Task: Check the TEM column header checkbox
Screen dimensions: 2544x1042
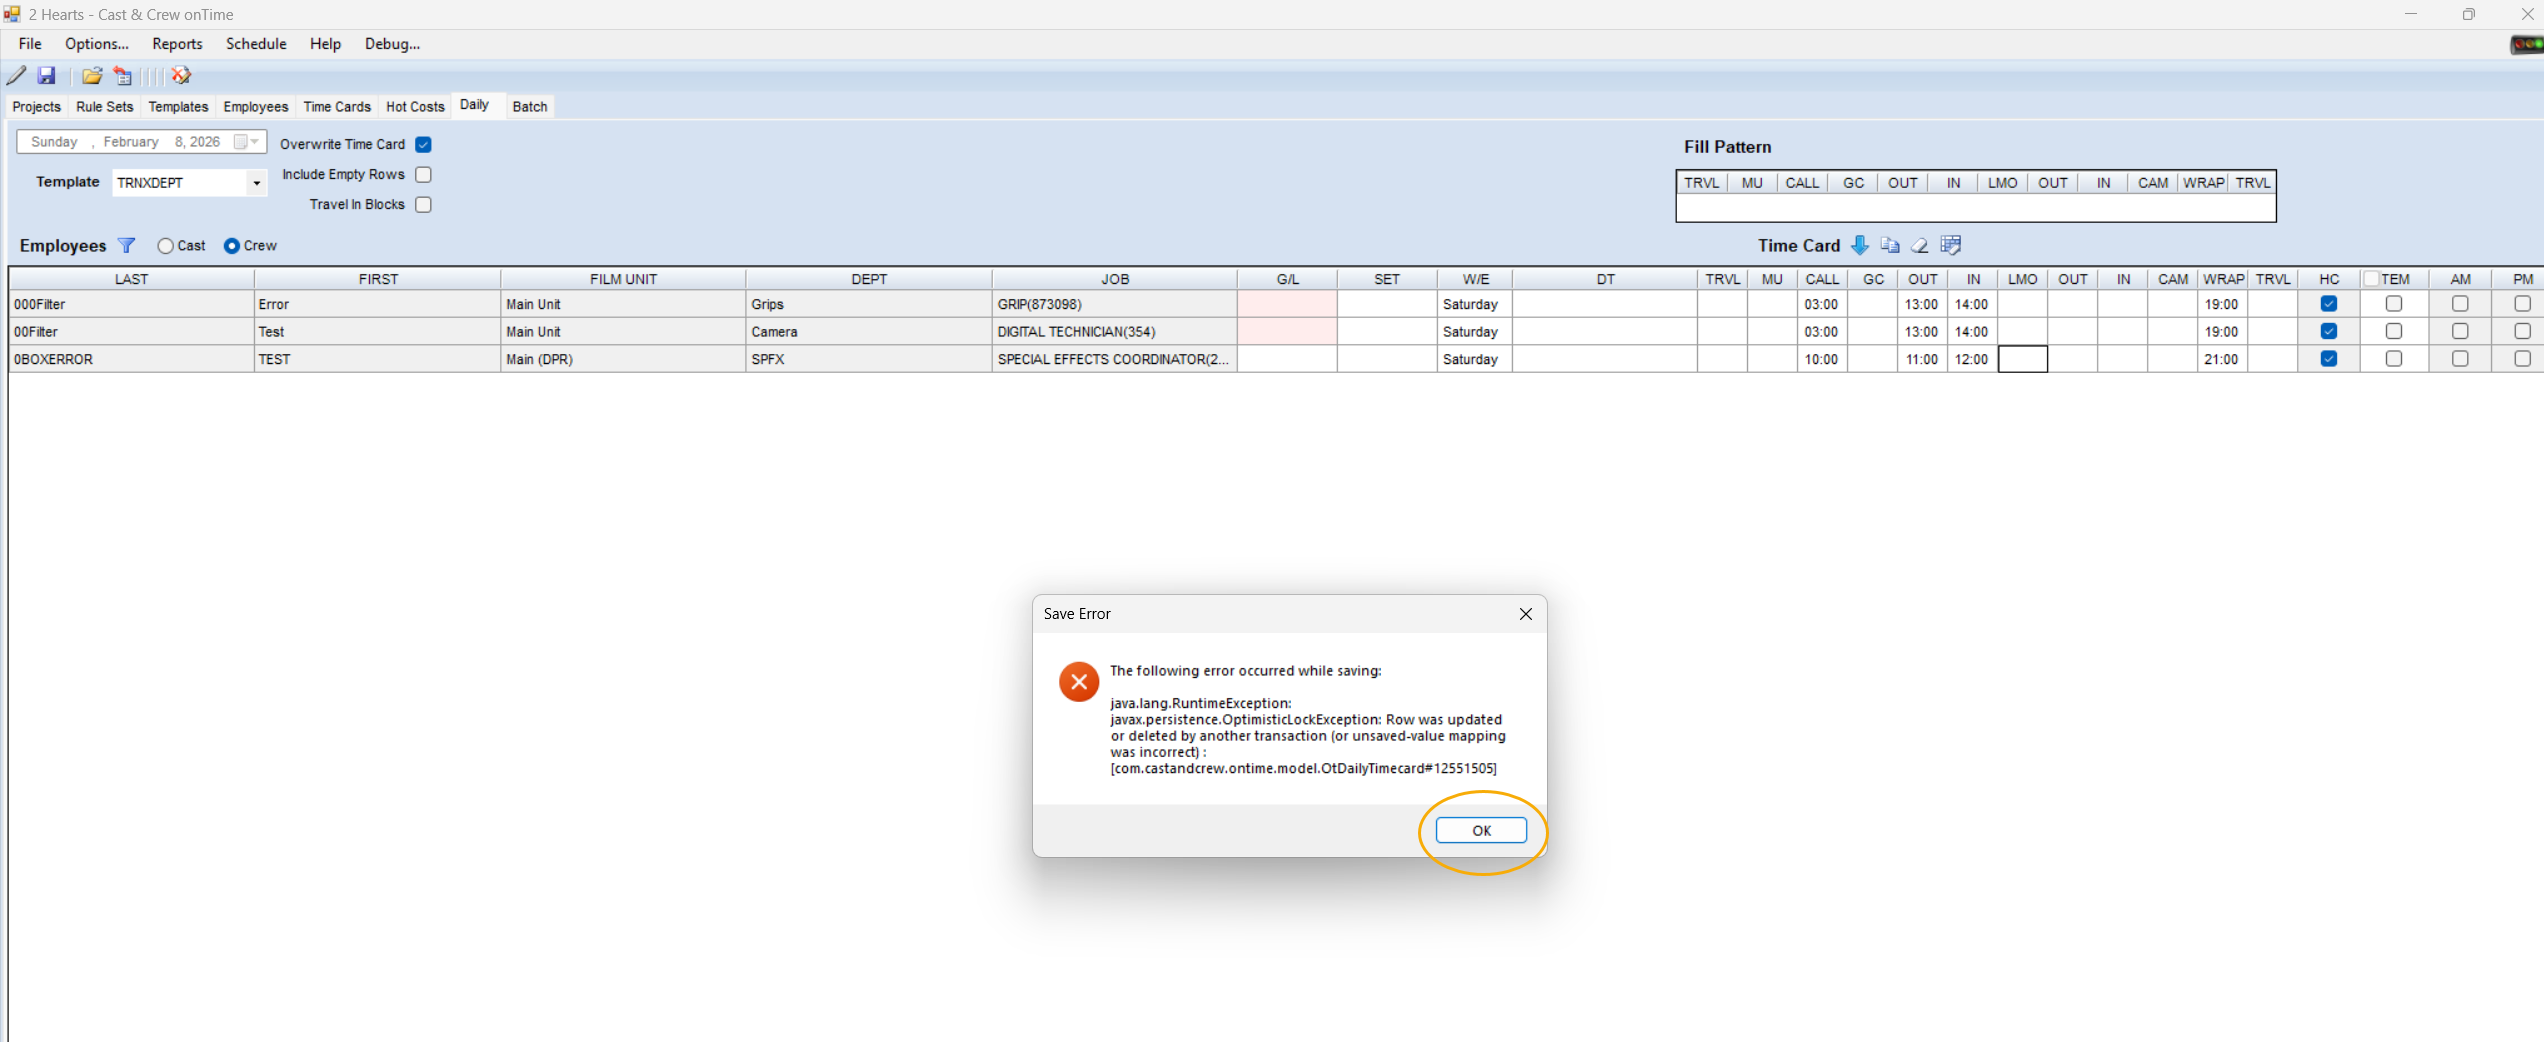Action: [2371, 279]
